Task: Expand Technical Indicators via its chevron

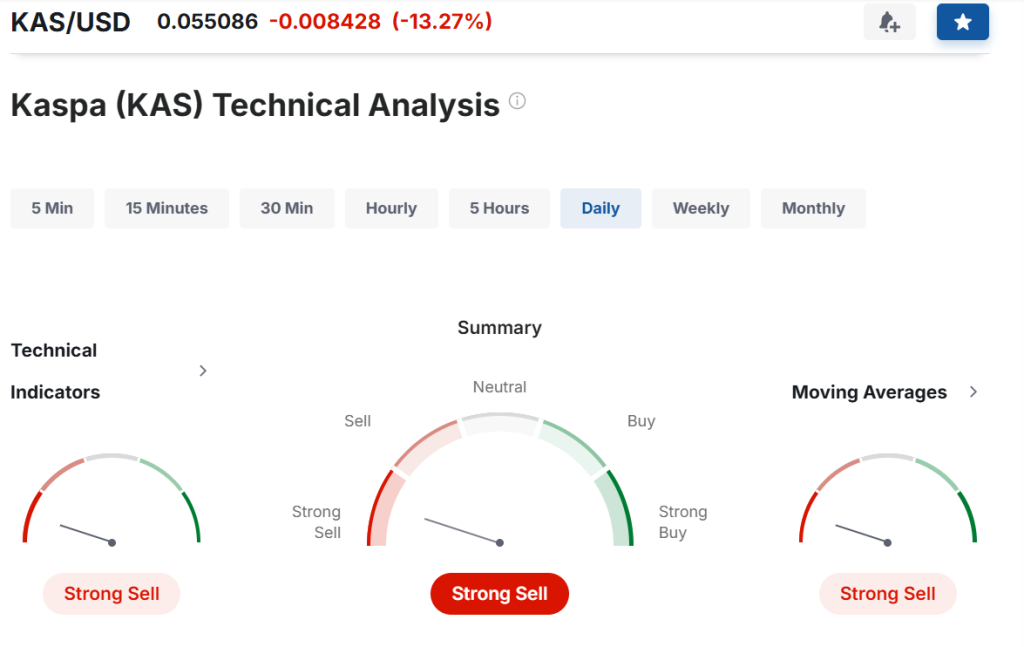Action: pyautogui.click(x=202, y=371)
